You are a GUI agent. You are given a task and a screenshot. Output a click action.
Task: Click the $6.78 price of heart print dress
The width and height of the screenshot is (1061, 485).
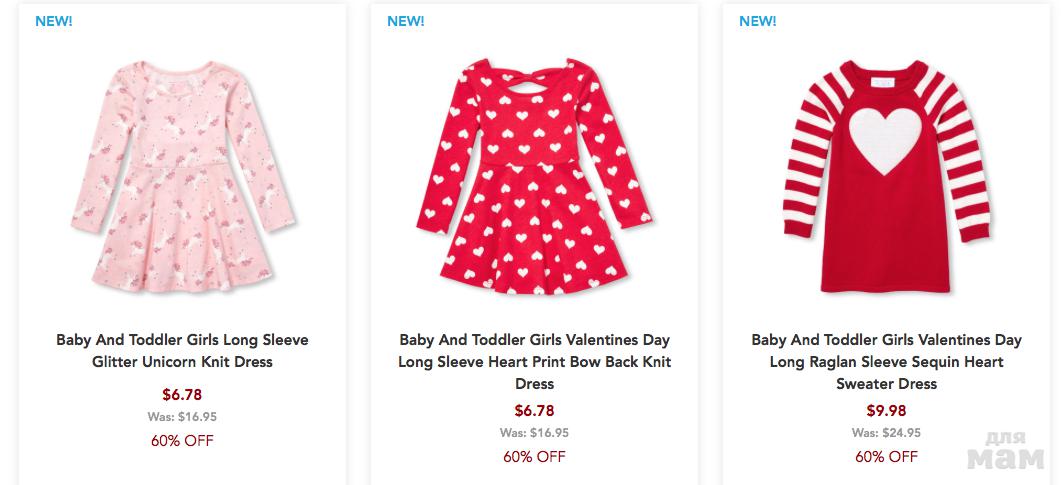click(534, 411)
